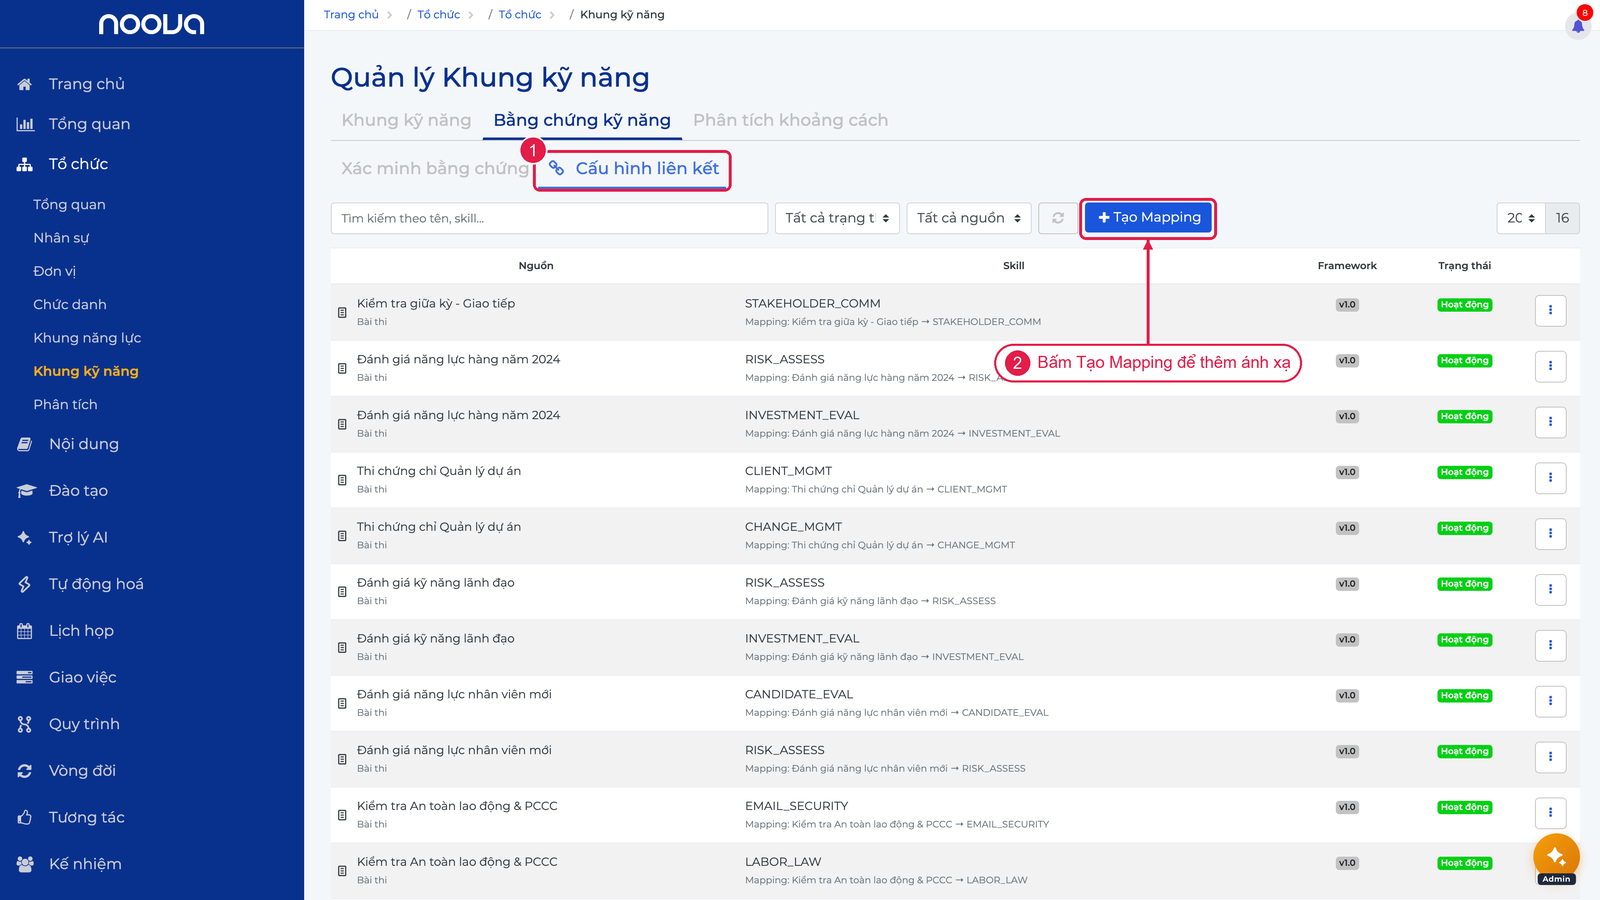Open actions menu for CANDIDATE_EVAL row
Screen dimensions: 1600x900
click(x=1550, y=701)
